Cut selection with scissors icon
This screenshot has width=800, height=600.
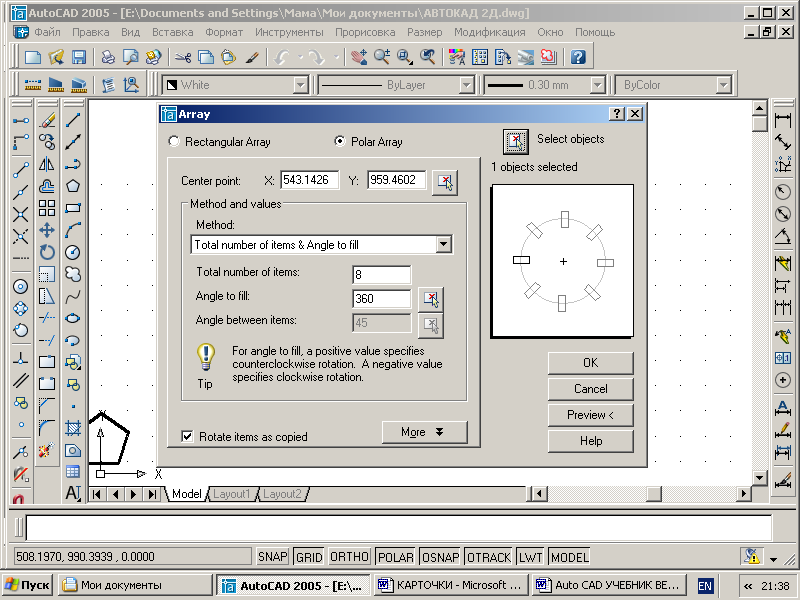click(183, 57)
